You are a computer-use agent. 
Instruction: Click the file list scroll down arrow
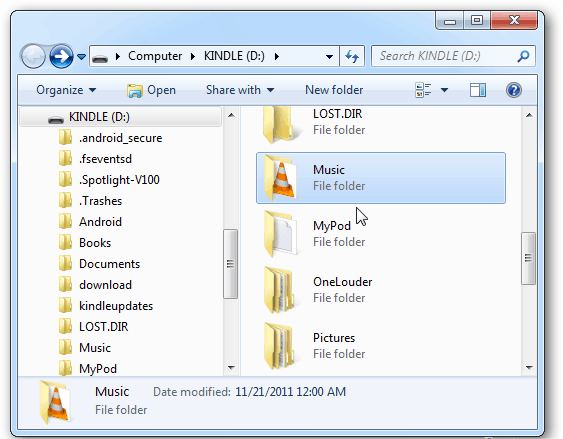coord(529,368)
